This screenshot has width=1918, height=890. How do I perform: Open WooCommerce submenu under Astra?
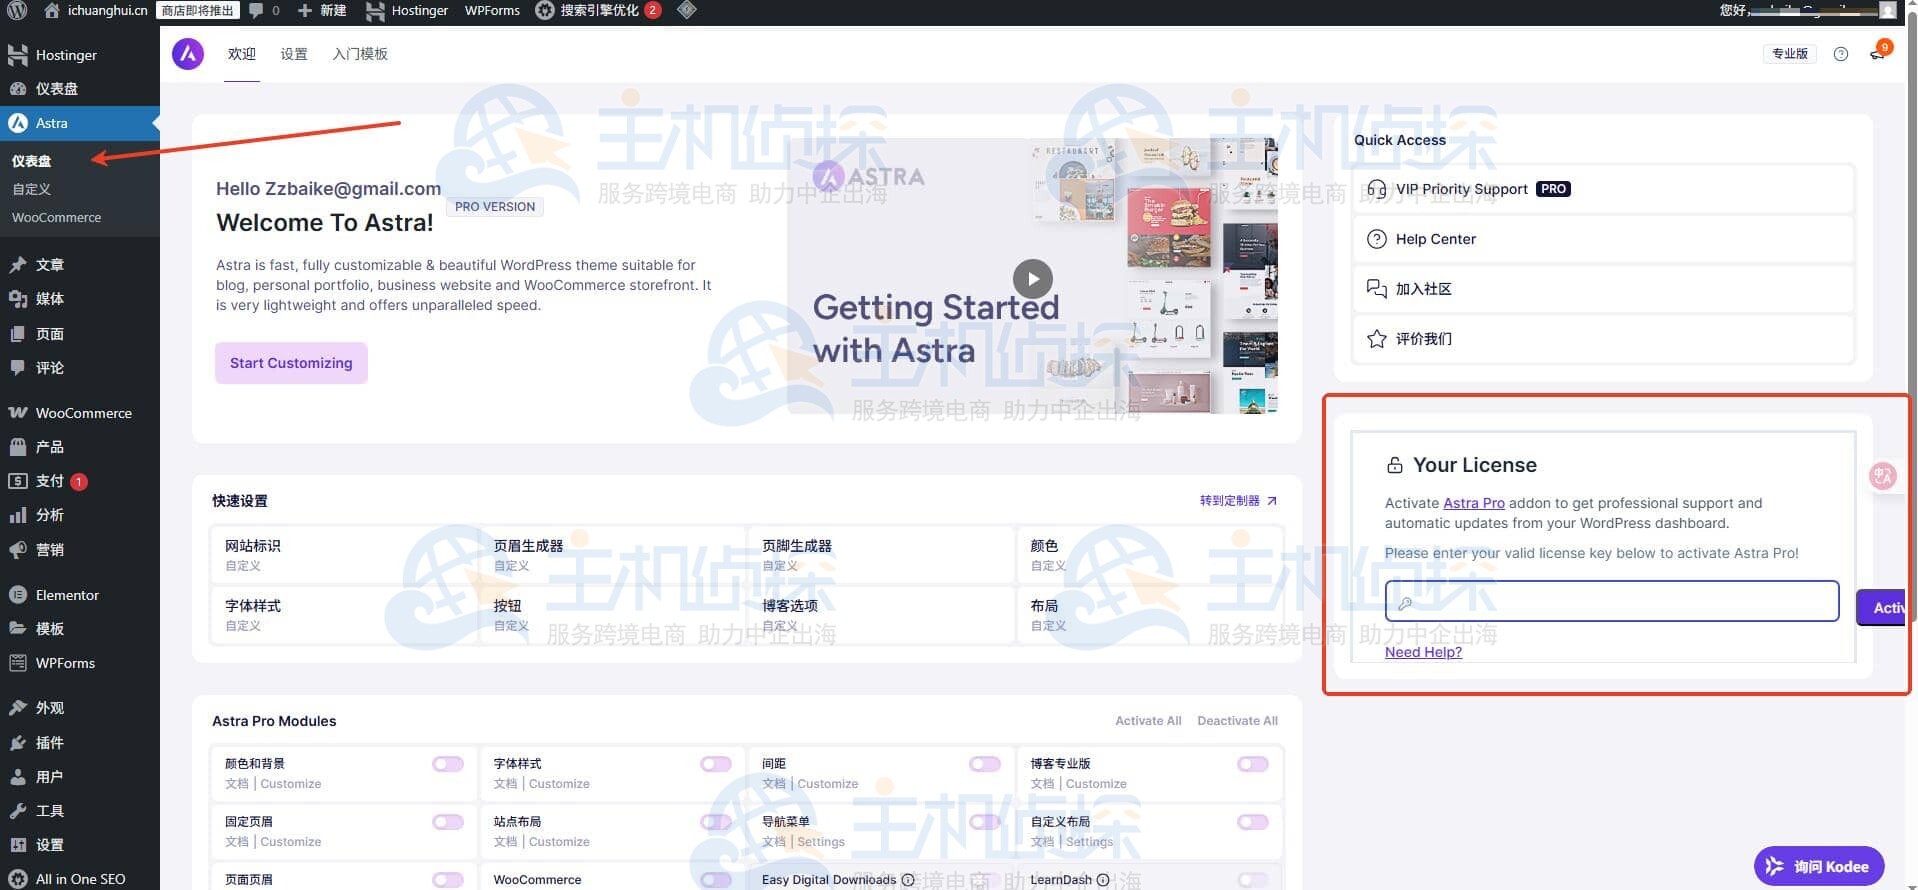[56, 217]
